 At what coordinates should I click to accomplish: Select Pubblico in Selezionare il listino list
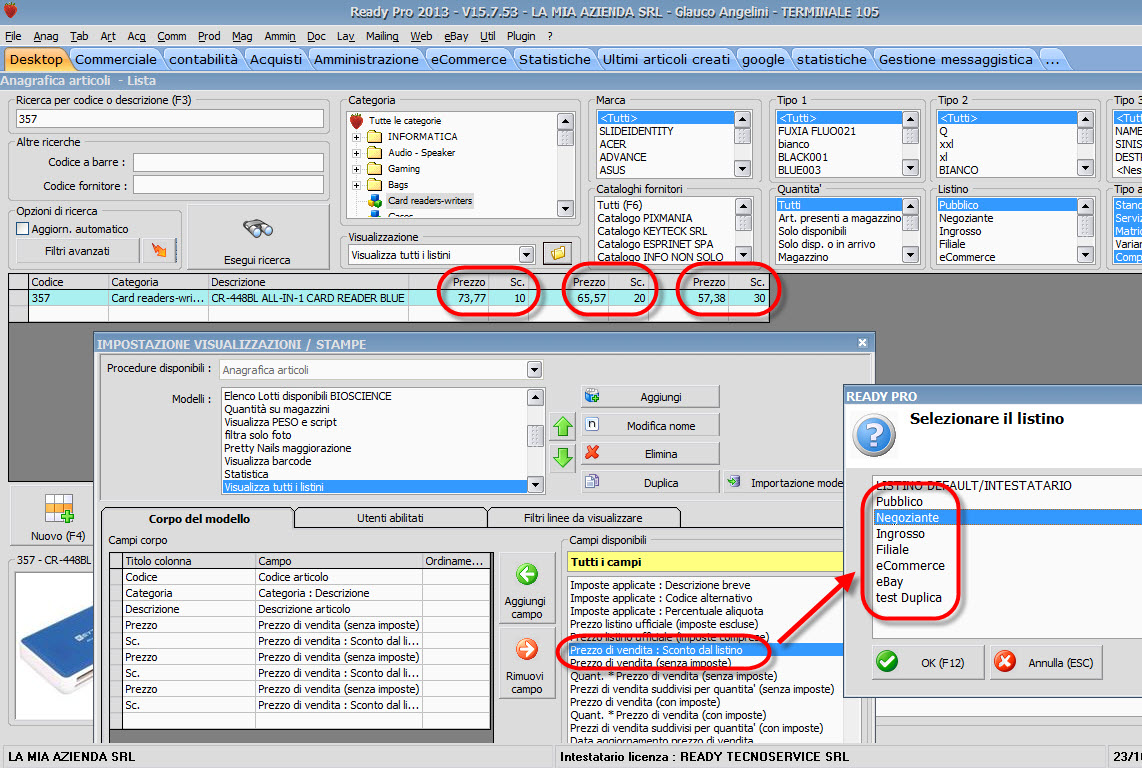tap(899, 501)
